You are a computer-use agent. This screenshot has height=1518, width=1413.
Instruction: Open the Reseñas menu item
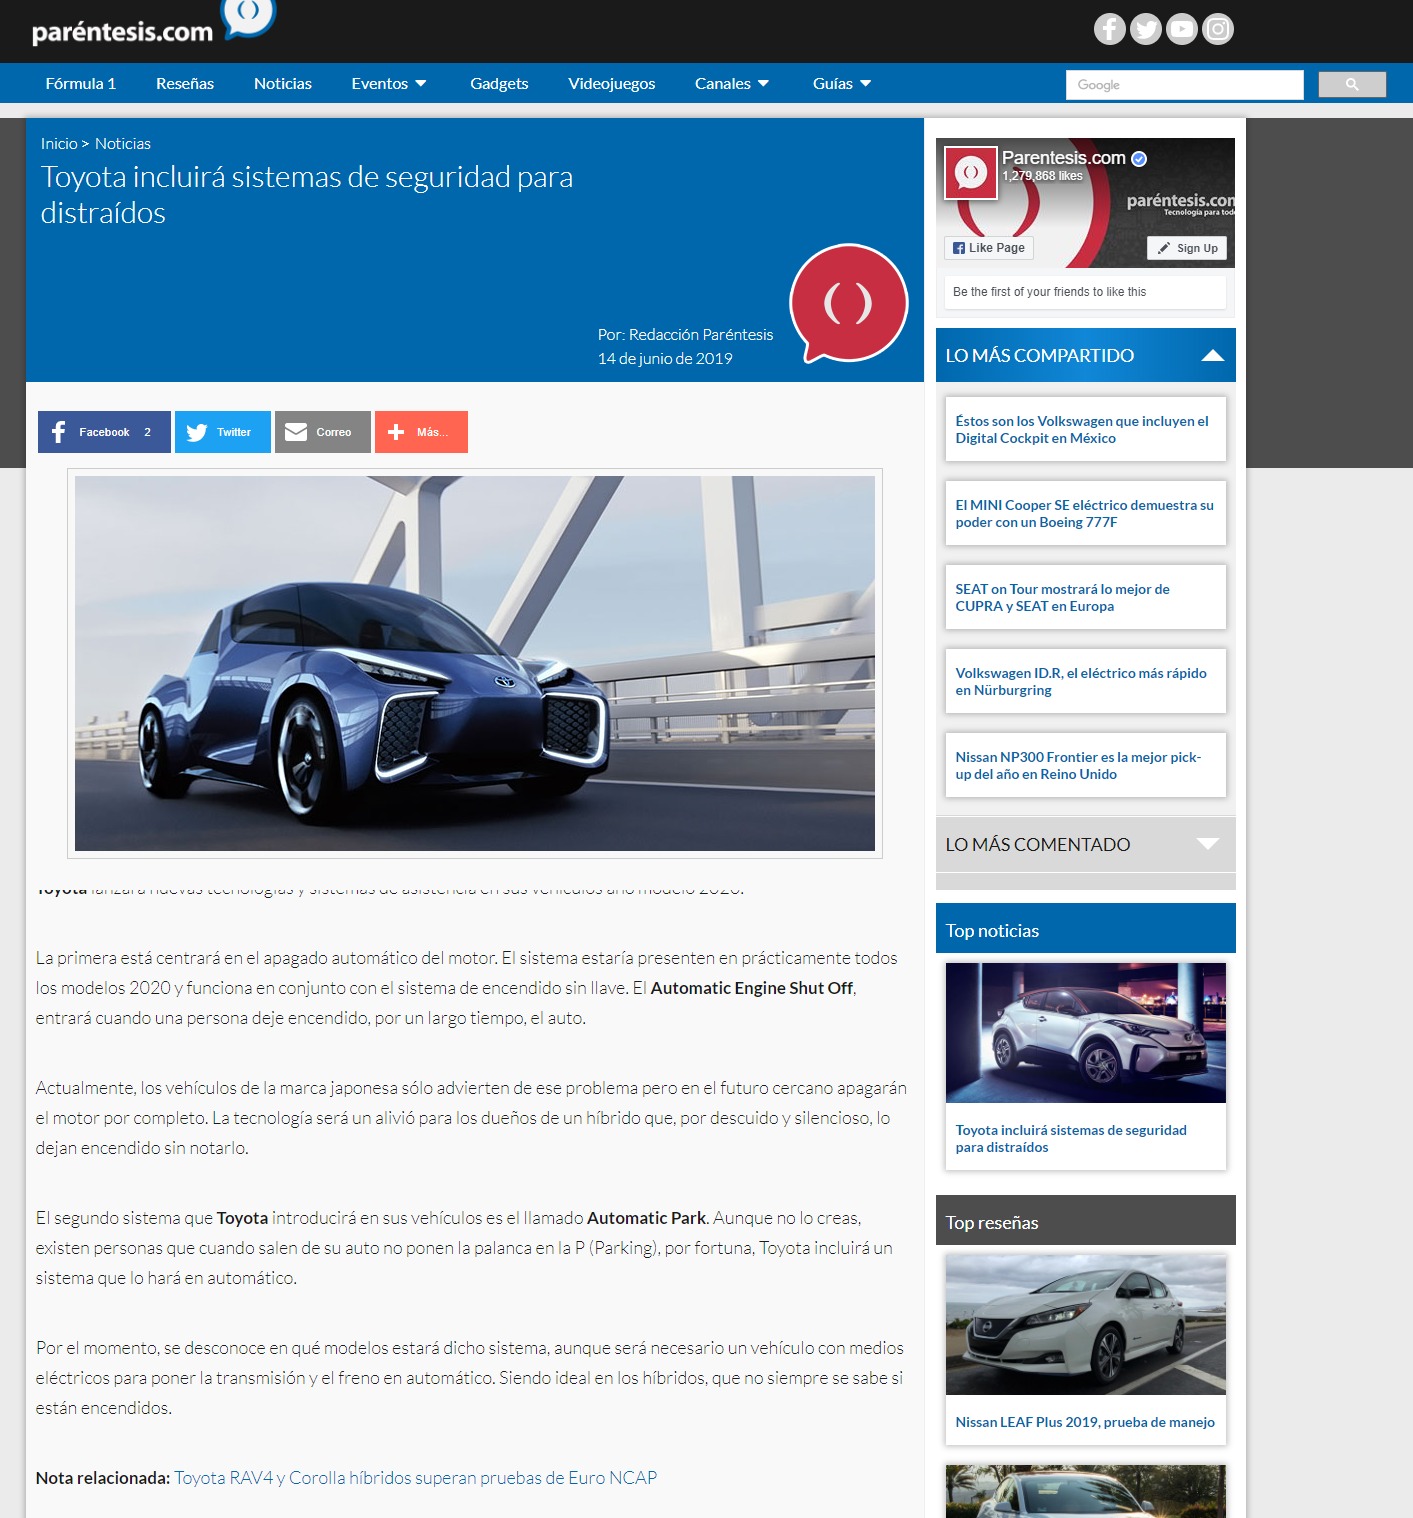click(185, 84)
